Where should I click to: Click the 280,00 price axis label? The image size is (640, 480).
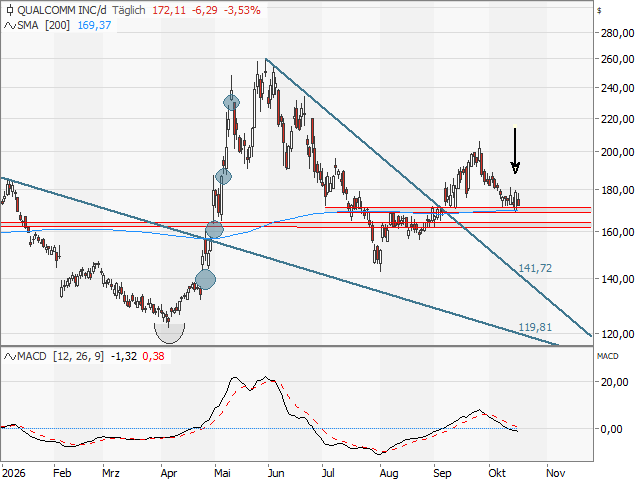[x=618, y=33]
